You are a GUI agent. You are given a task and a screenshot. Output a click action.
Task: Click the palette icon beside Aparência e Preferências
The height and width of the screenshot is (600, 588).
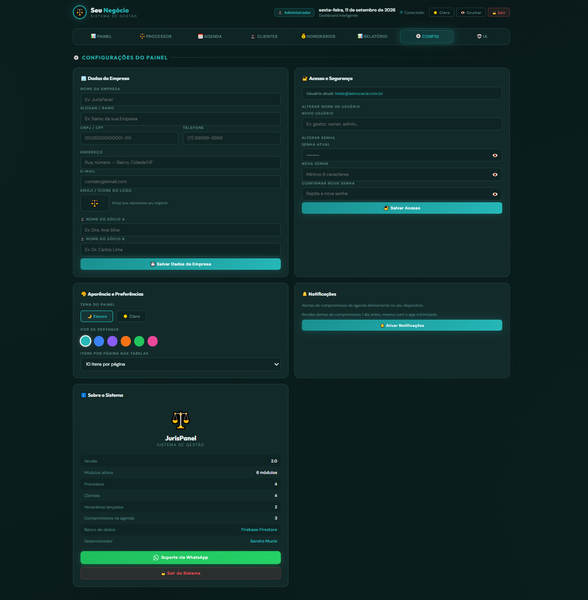83,294
